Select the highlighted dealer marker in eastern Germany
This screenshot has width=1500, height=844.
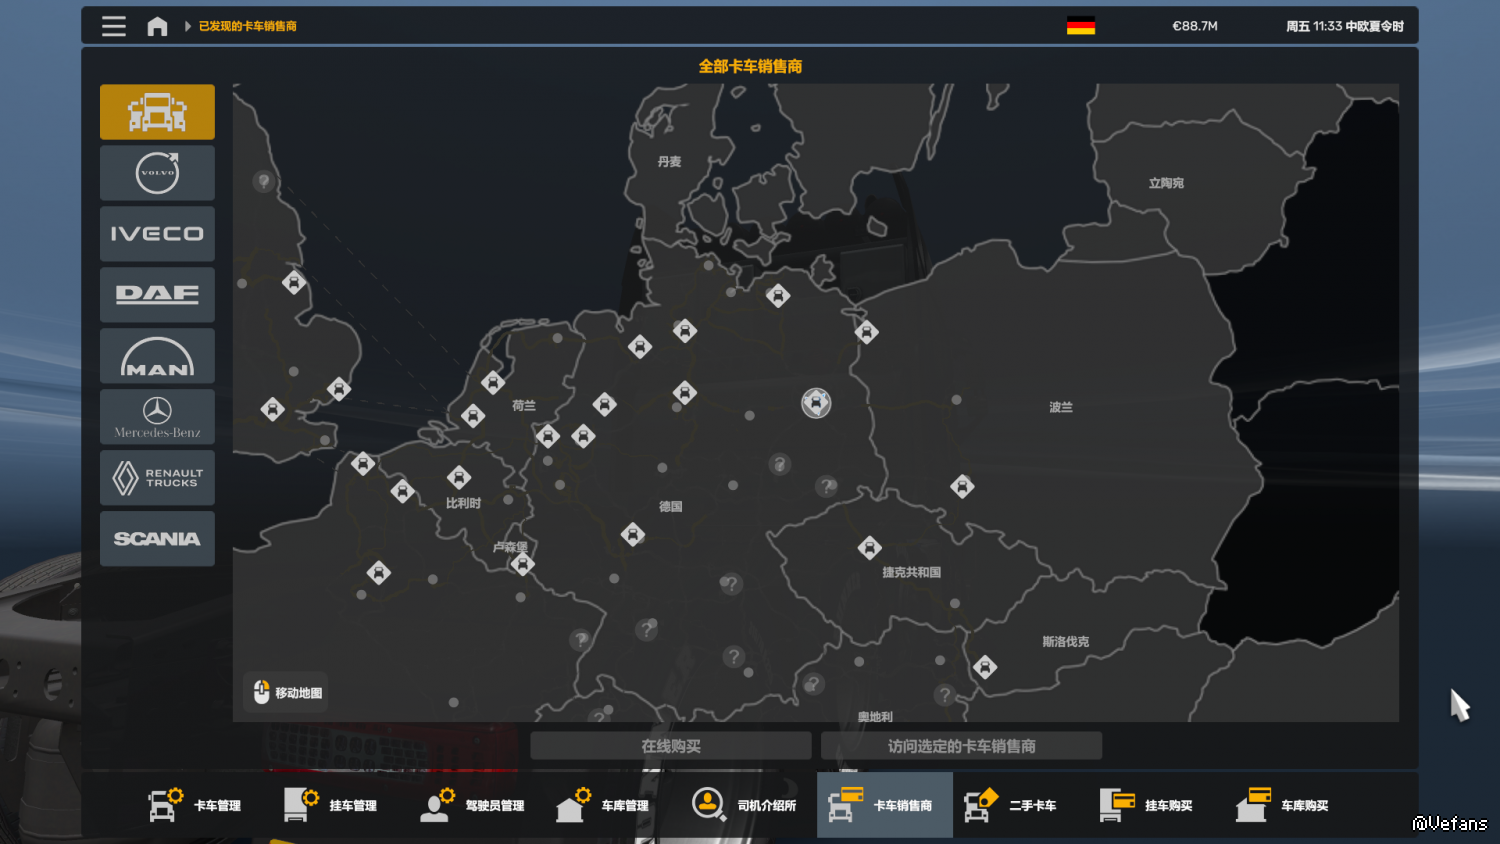click(x=816, y=403)
